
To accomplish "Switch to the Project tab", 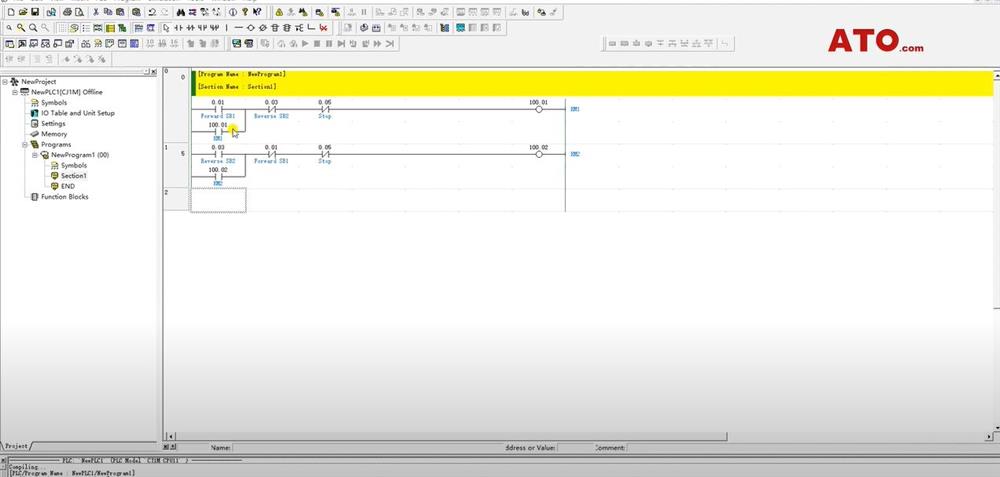I will click(x=16, y=445).
